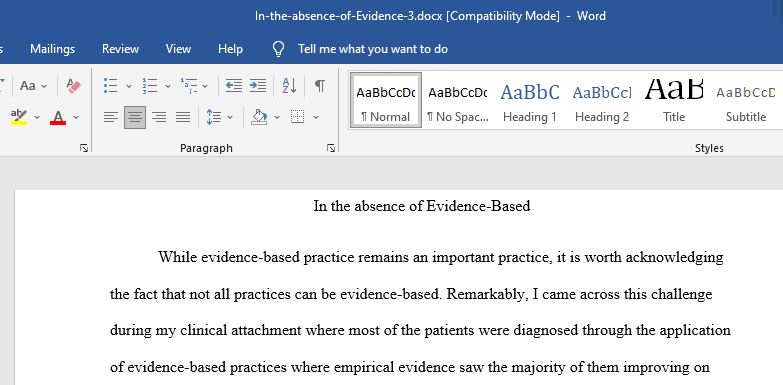The image size is (783, 385).
Task: Justify the paragraph text
Action: click(183, 117)
